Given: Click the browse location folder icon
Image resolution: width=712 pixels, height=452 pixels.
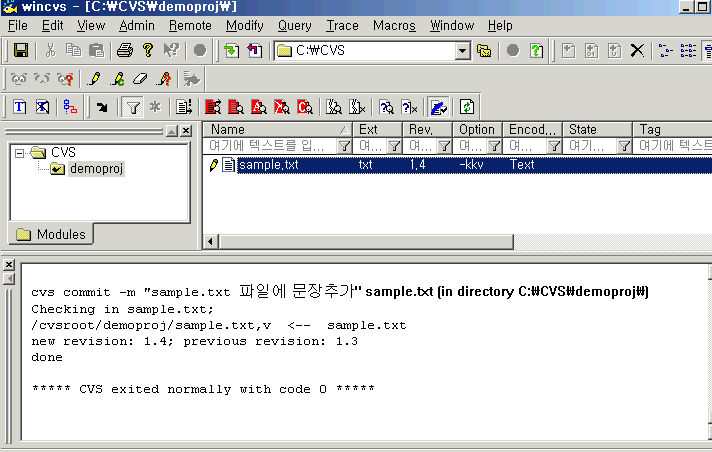Looking at the screenshot, I should coord(484,50).
